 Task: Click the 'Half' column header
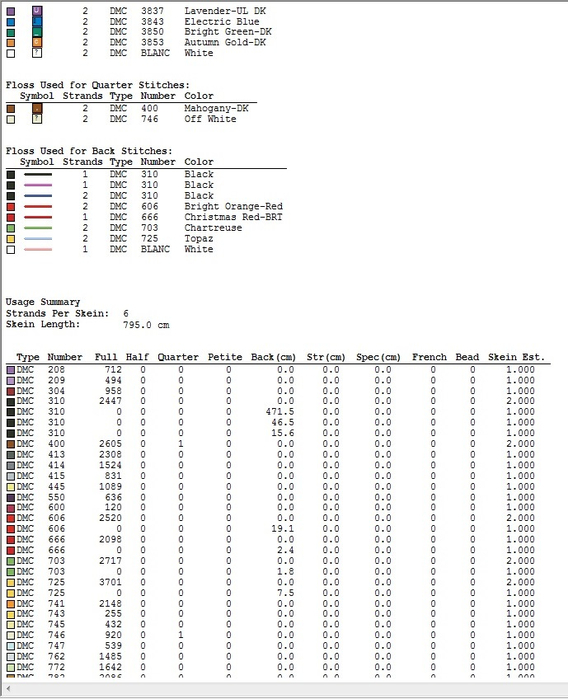point(137,357)
